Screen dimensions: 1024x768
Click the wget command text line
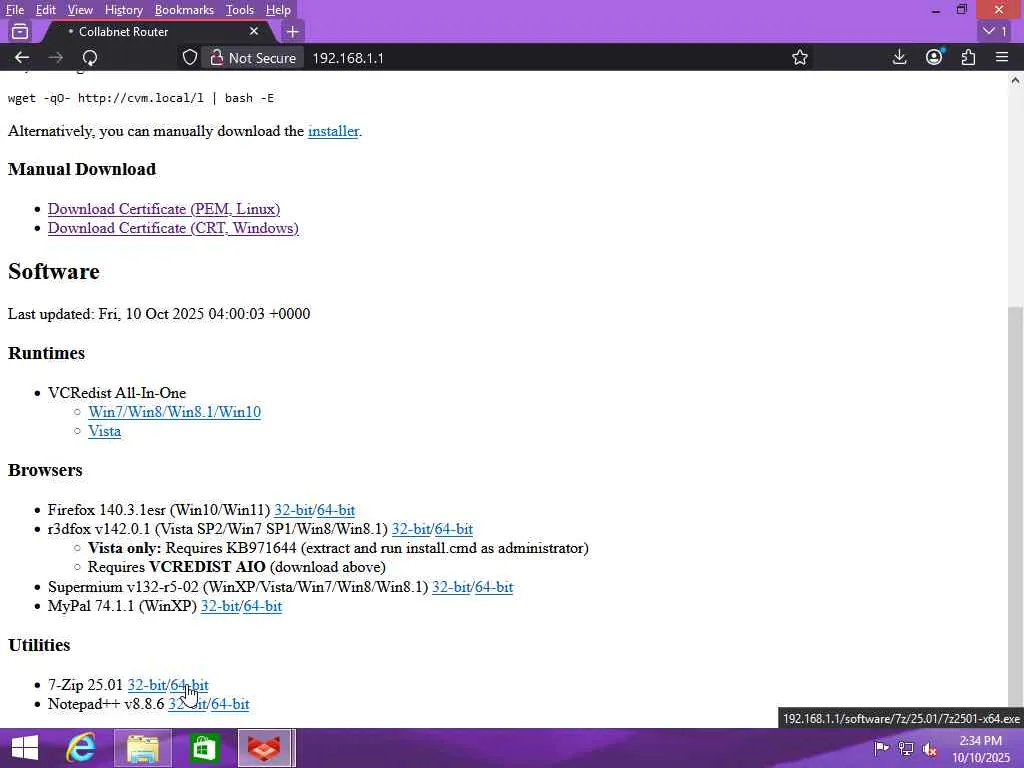[141, 97]
